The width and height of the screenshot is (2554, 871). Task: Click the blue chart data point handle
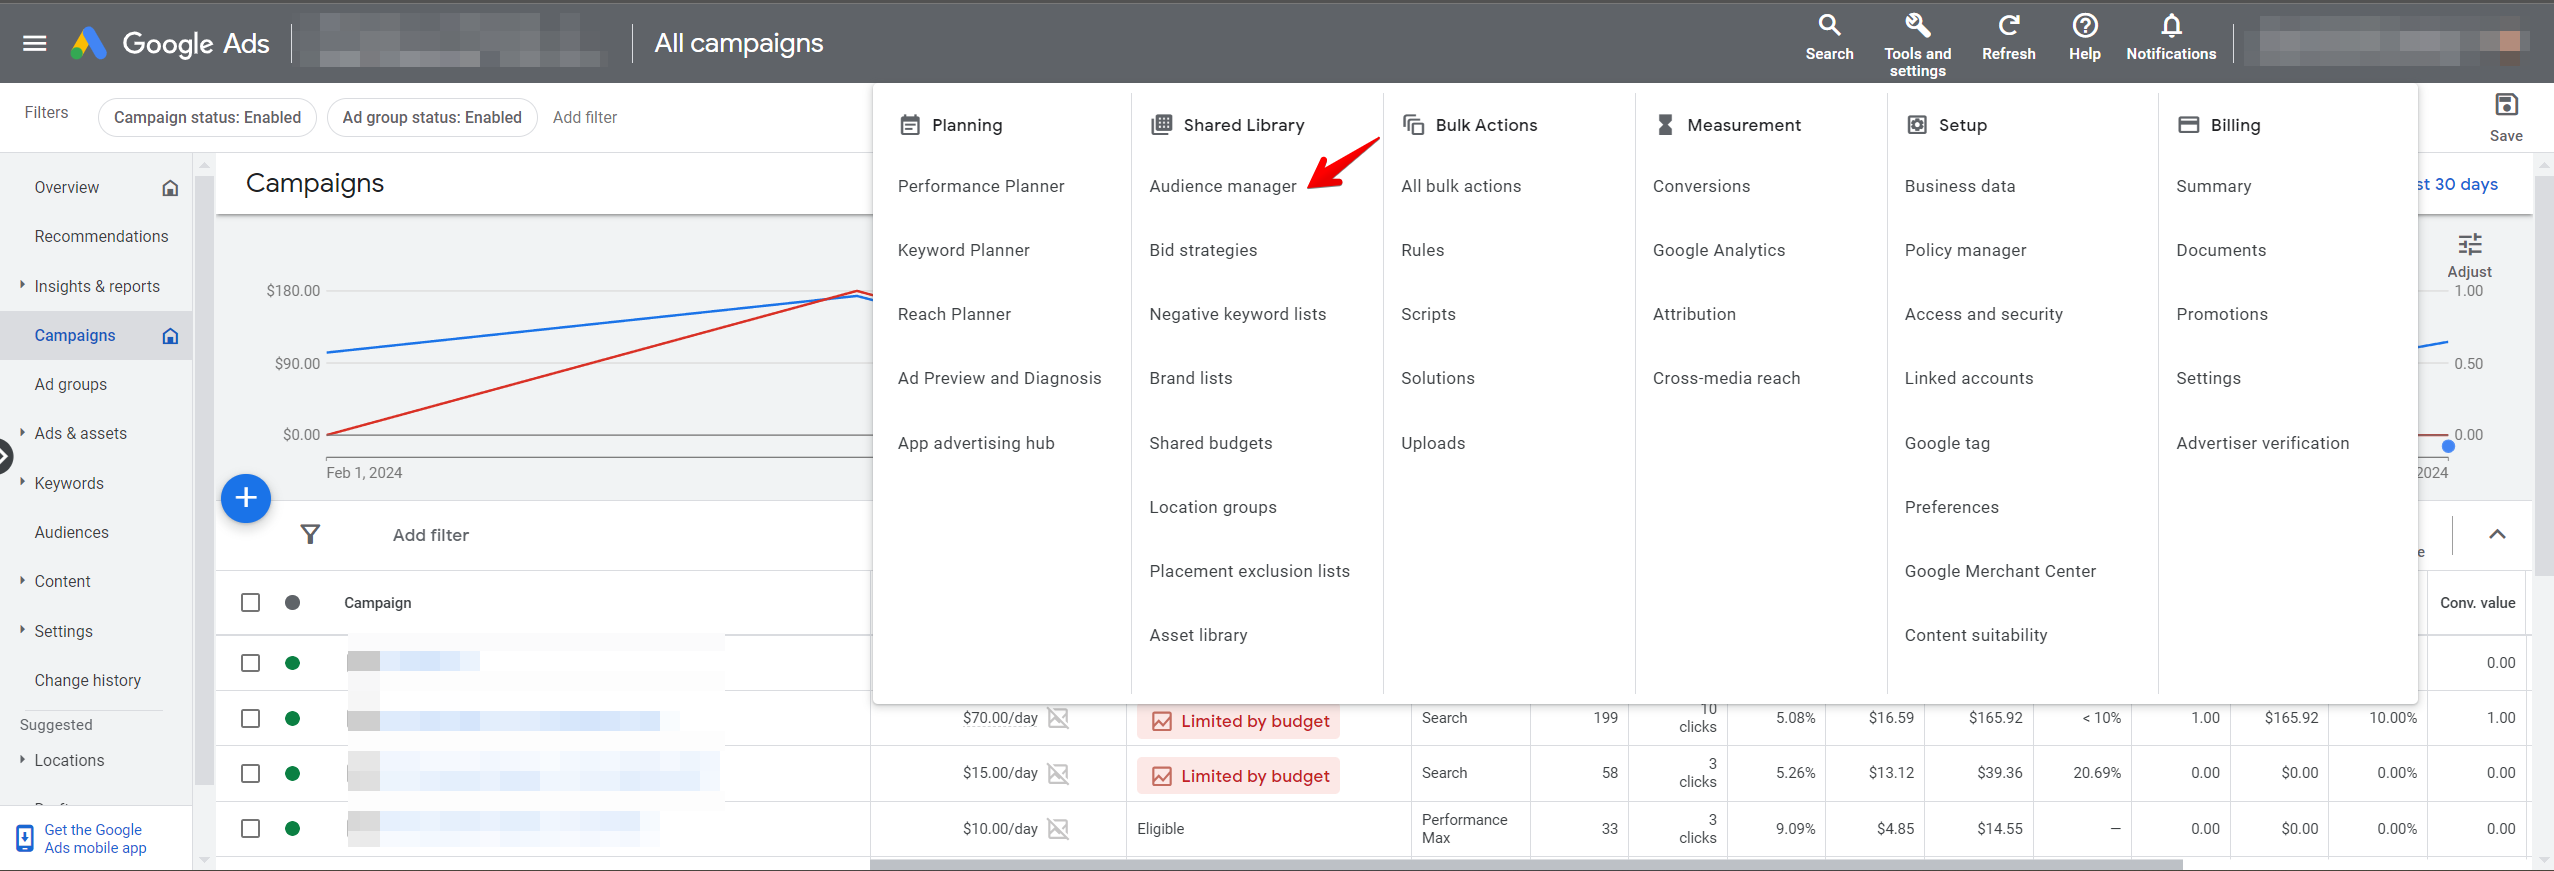[2448, 446]
